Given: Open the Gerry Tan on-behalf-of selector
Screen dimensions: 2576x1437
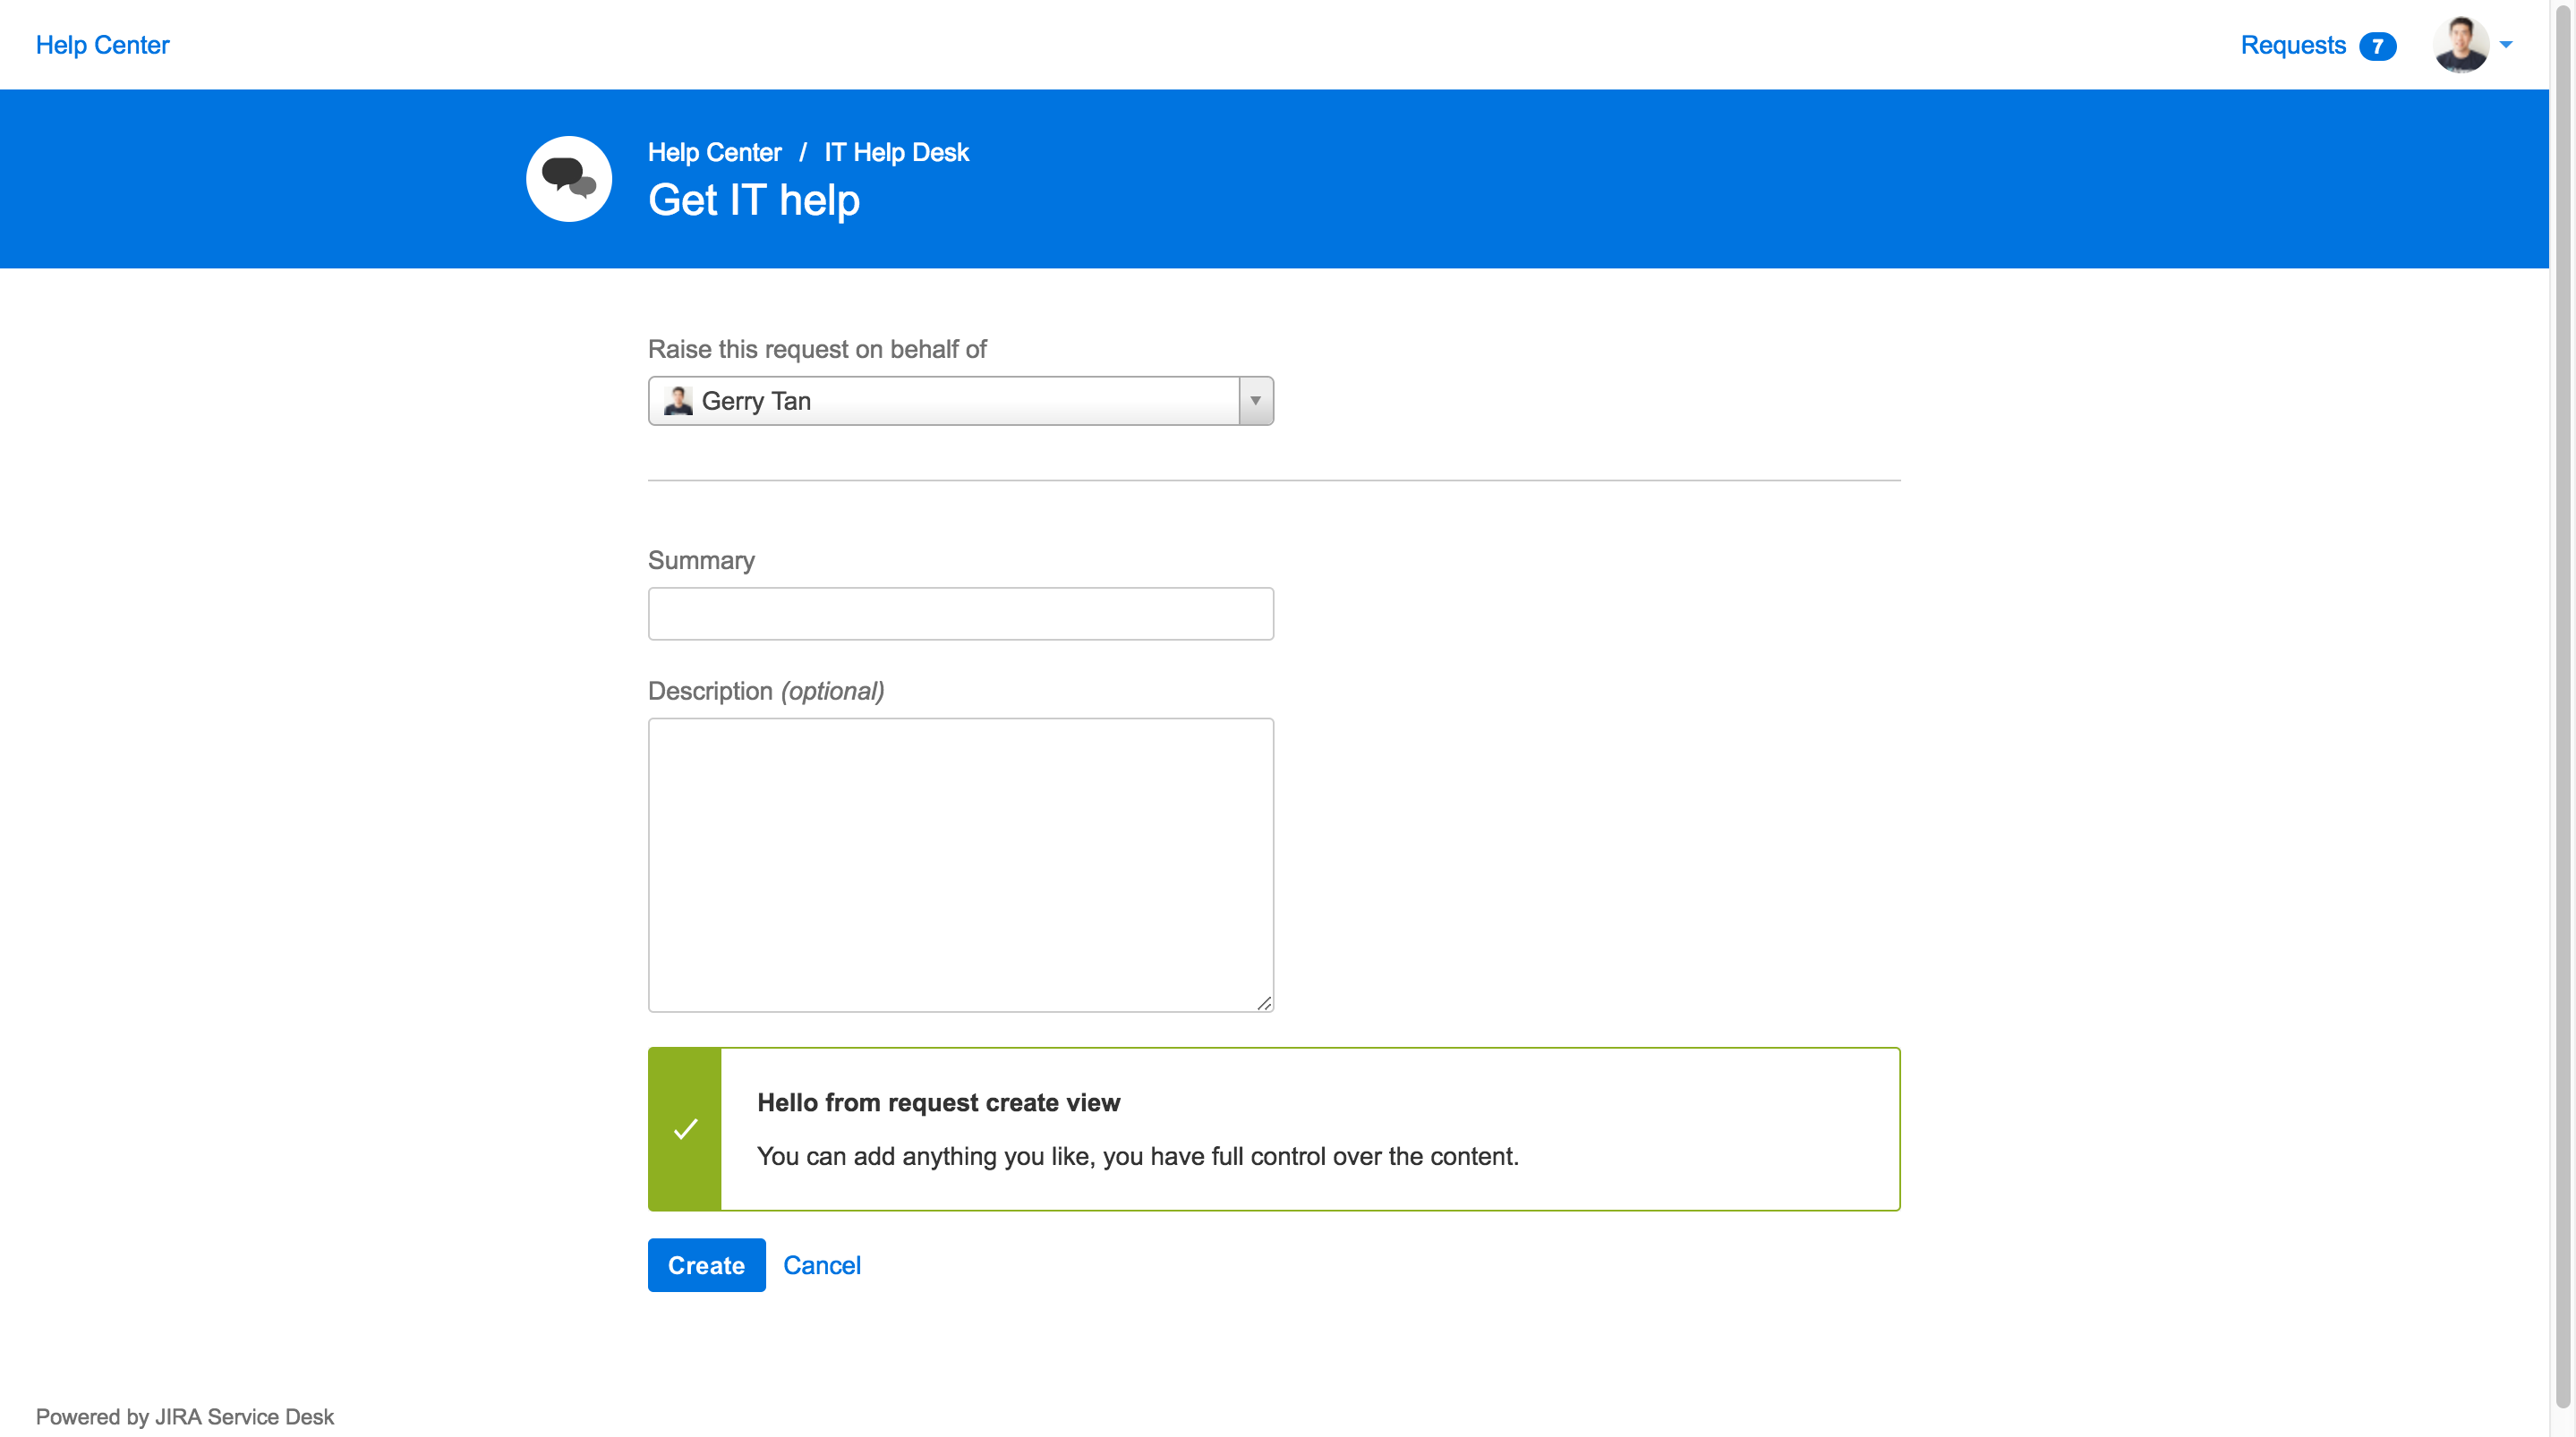Looking at the screenshot, I should [960, 401].
